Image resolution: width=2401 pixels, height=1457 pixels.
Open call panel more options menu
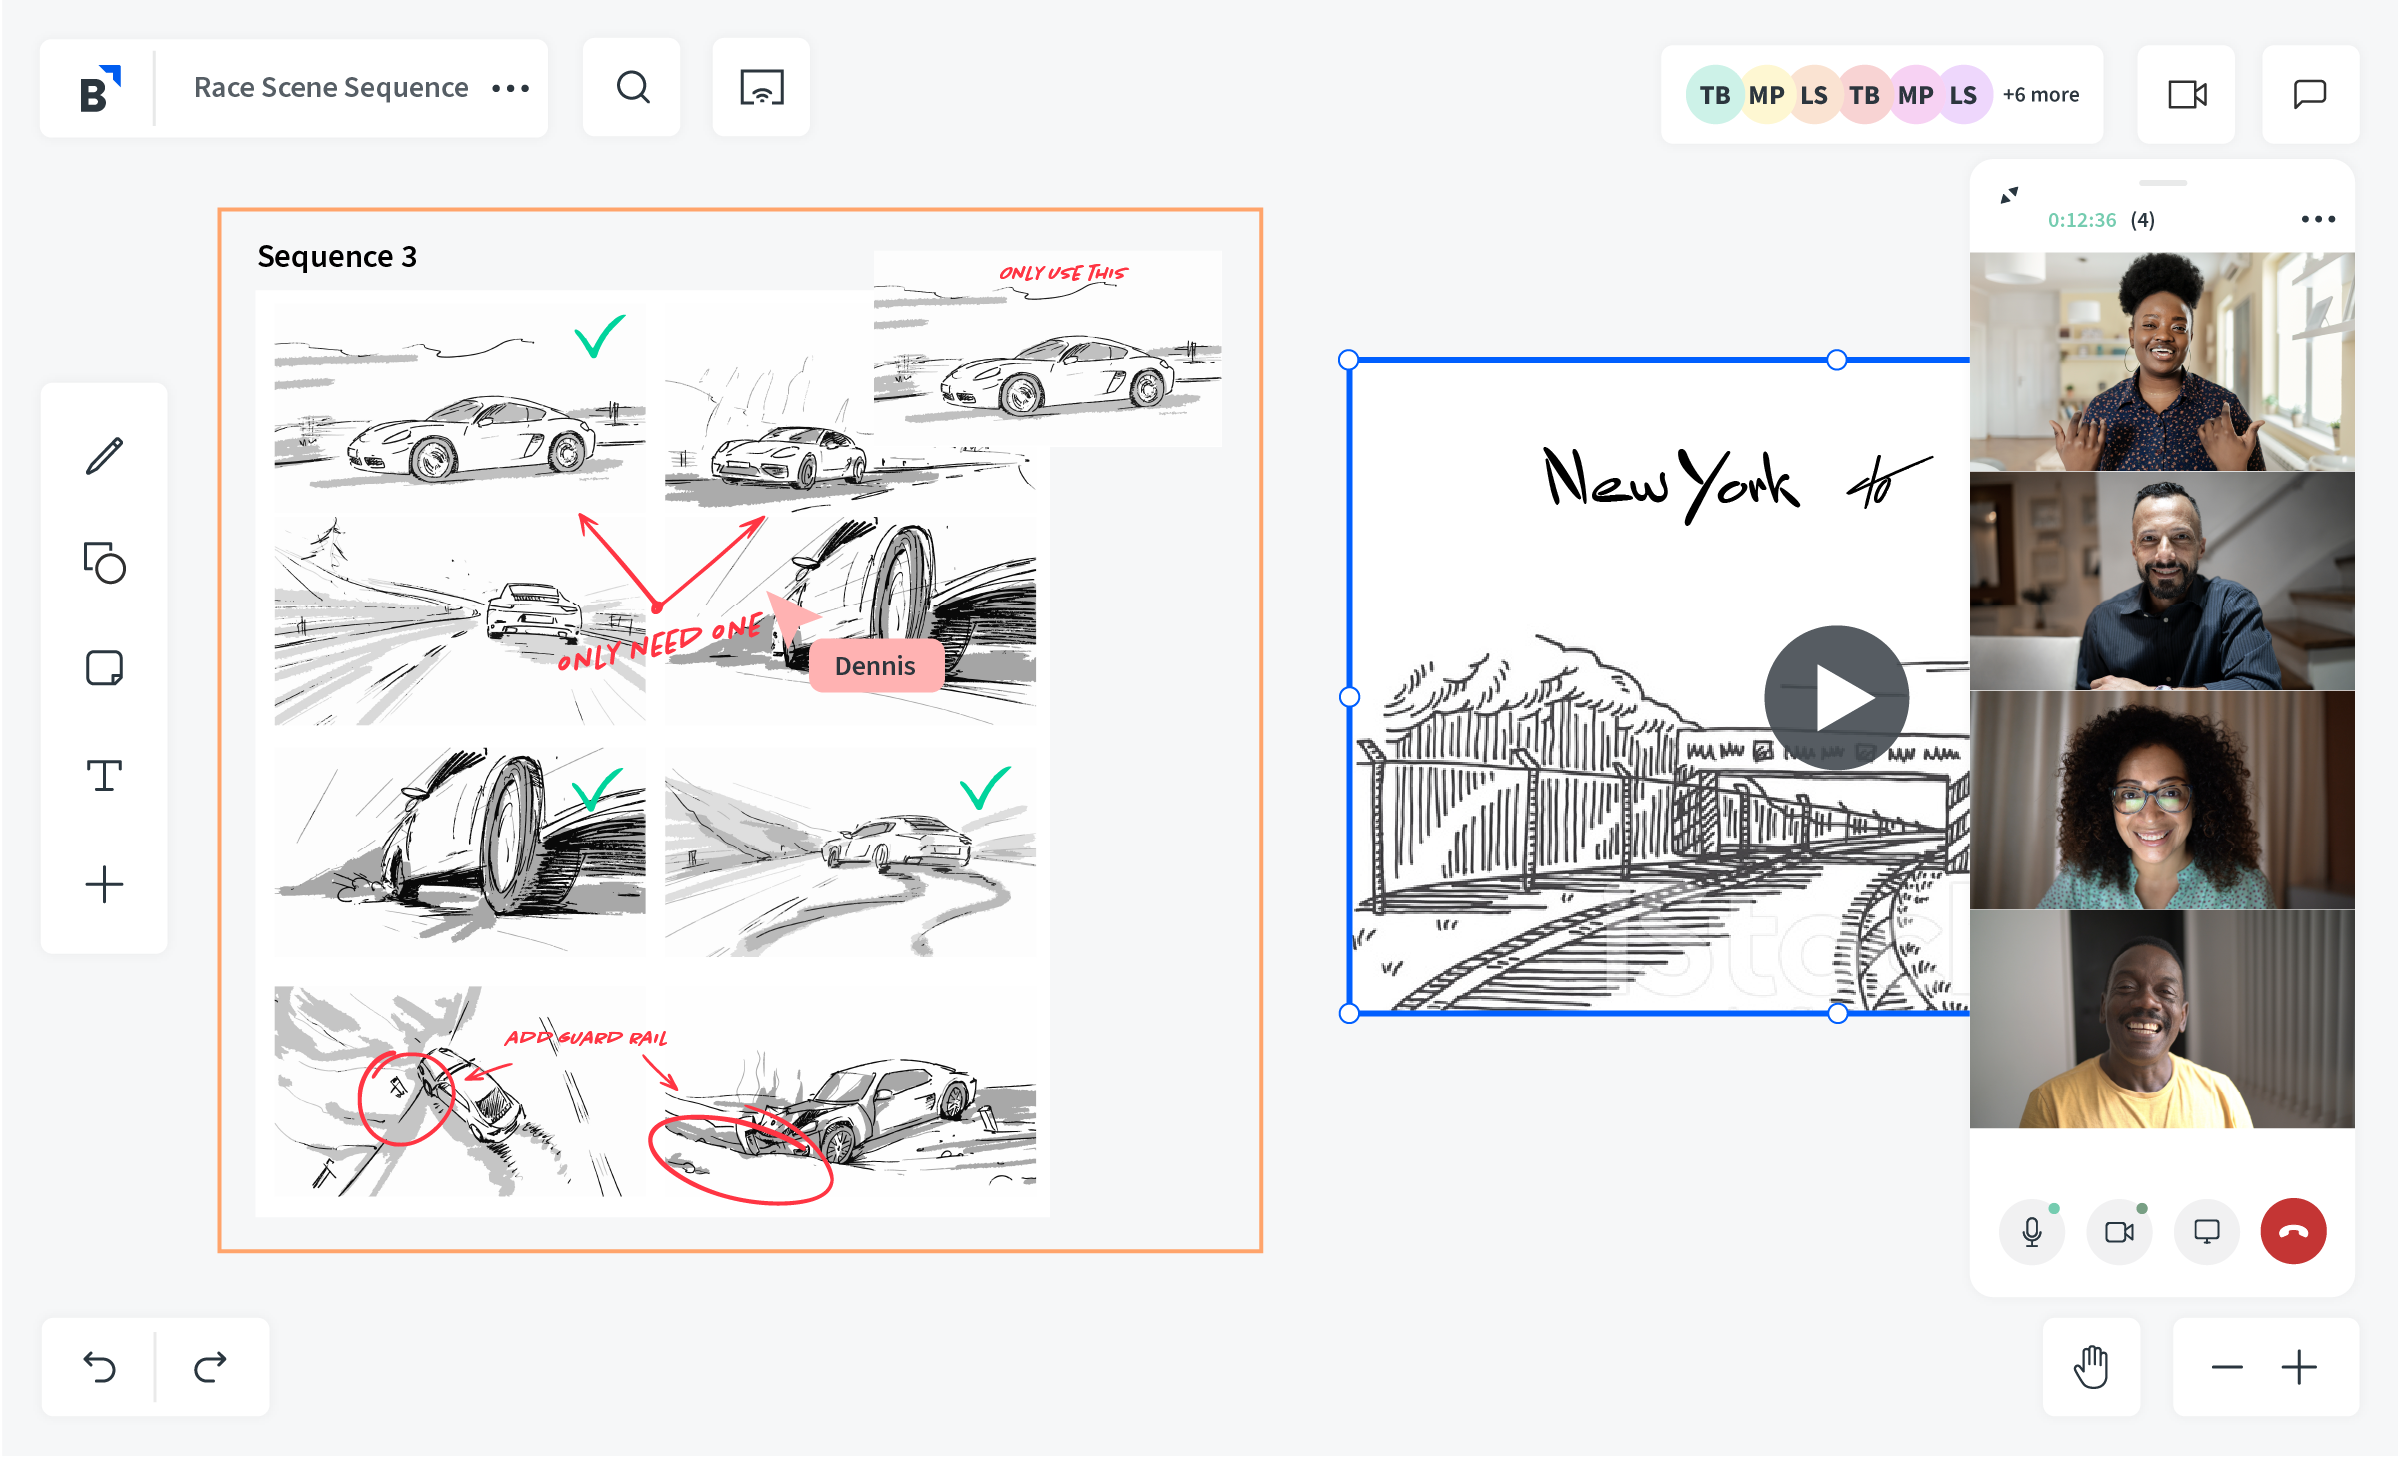pos(2317,219)
